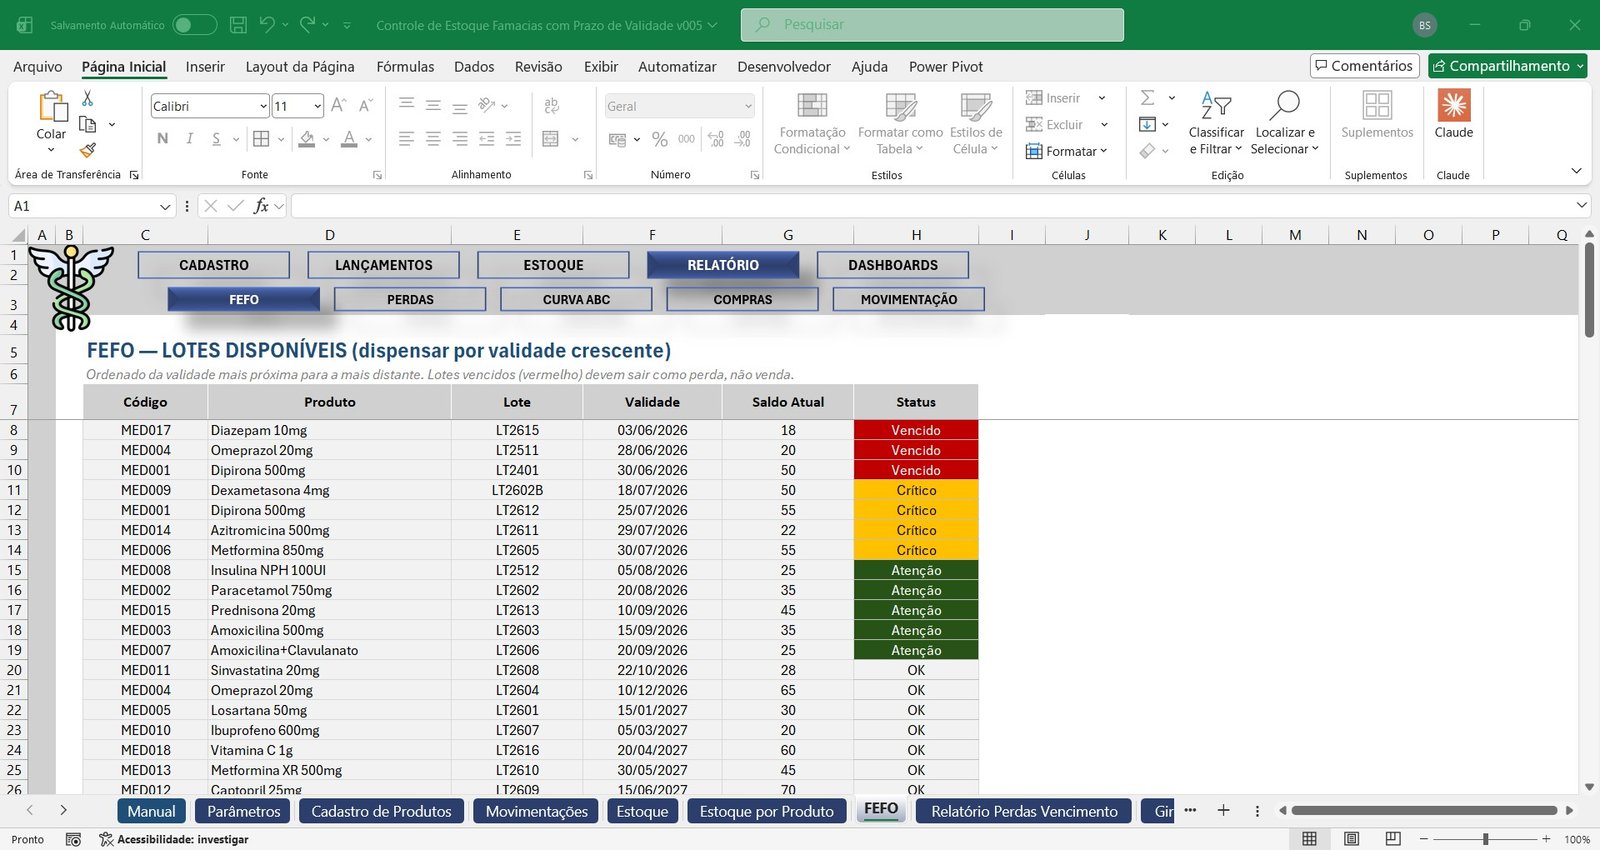Open the font size 11 dropdown
The height and width of the screenshot is (850, 1600).
[317, 106]
